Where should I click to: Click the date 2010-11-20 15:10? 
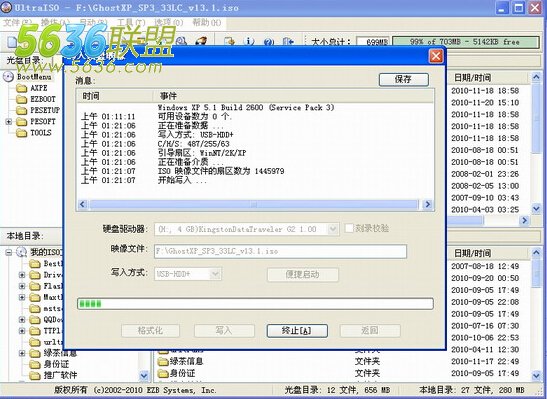pos(485,103)
